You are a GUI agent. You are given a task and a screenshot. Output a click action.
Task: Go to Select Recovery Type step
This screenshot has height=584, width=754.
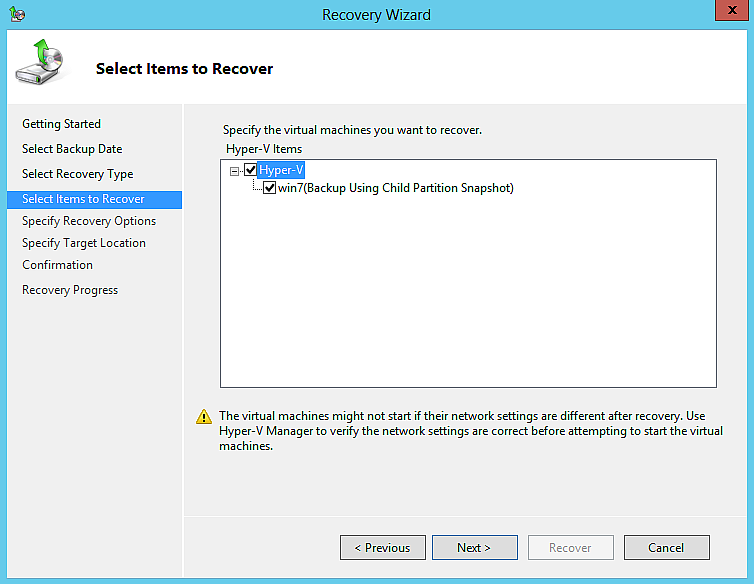77,174
